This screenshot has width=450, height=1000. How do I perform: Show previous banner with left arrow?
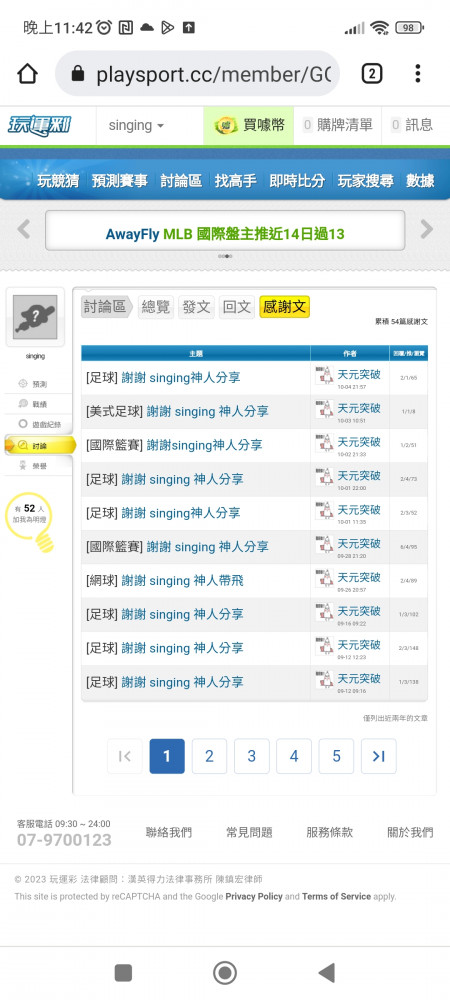tap(24, 229)
